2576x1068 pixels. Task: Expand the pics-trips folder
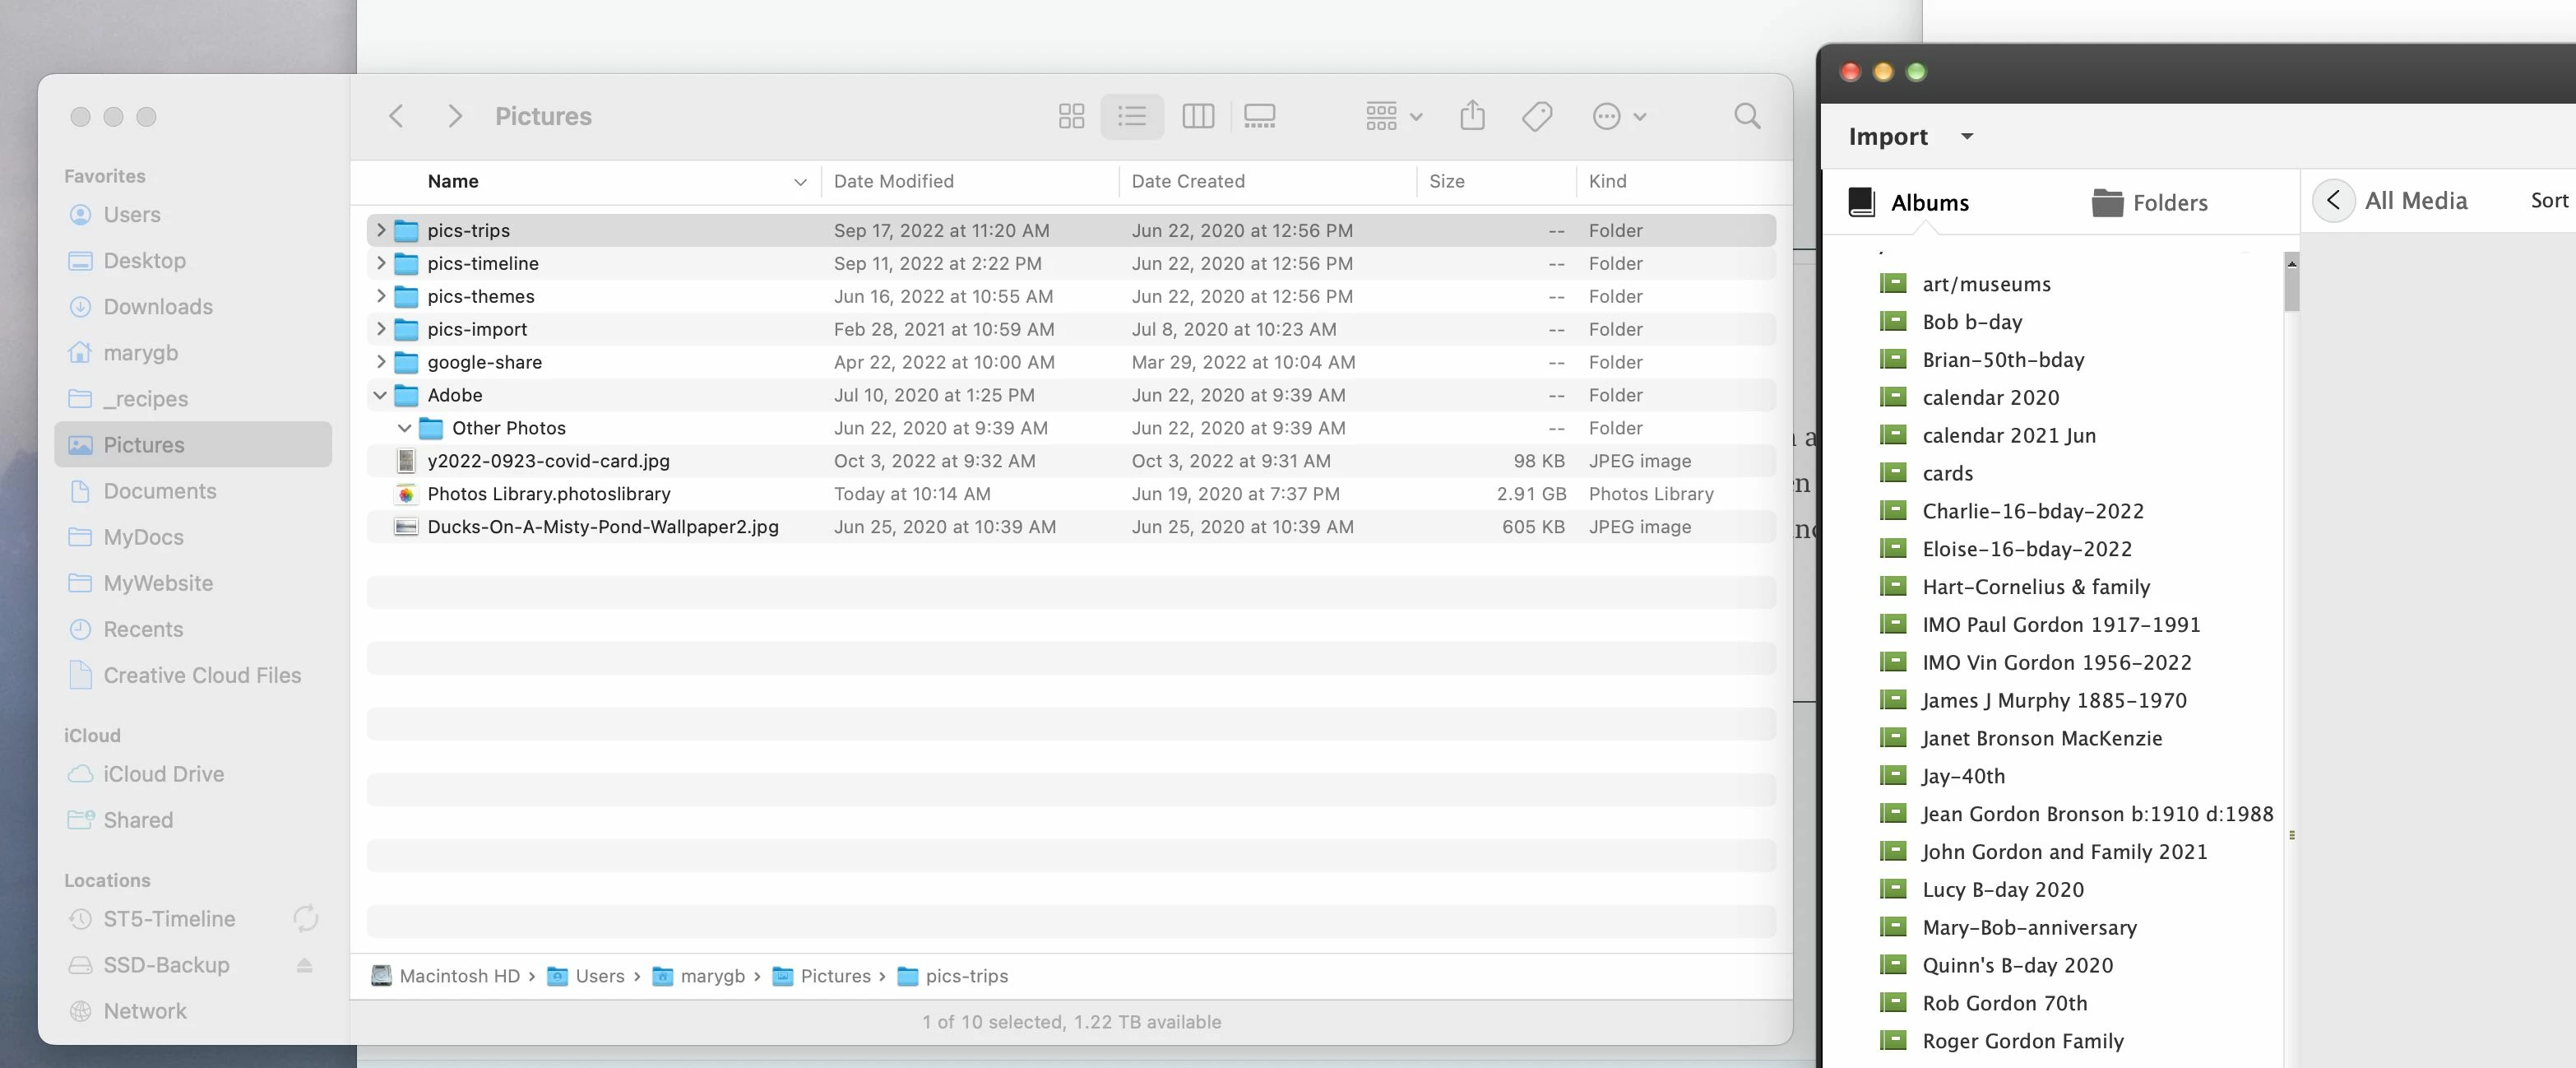380,230
